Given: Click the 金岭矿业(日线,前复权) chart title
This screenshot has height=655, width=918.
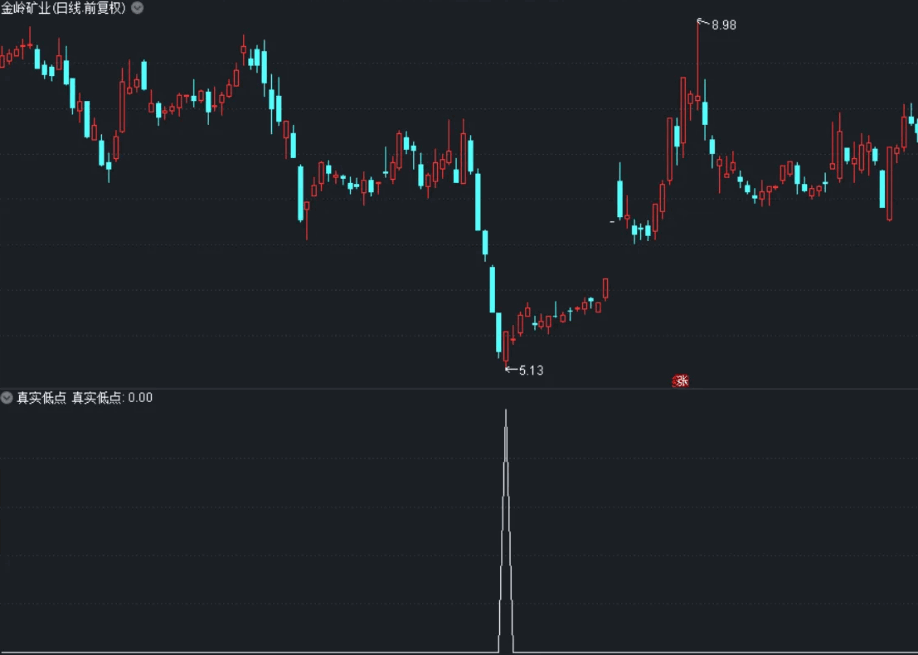Looking at the screenshot, I should click(x=64, y=8).
